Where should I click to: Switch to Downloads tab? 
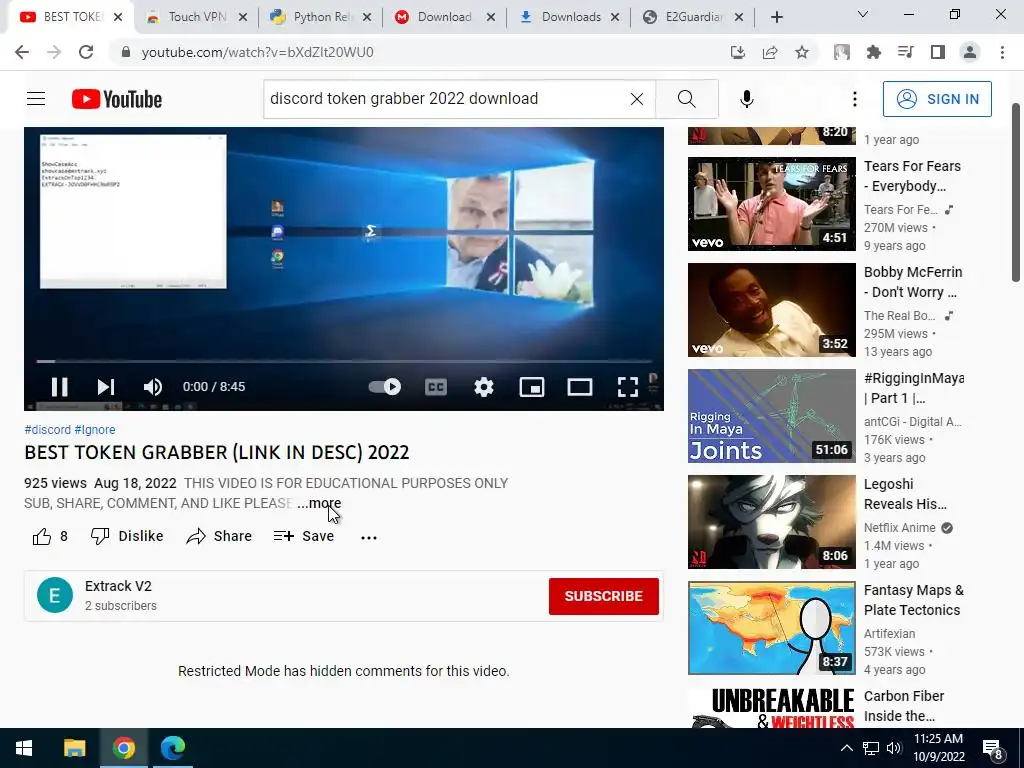pyautogui.click(x=569, y=17)
